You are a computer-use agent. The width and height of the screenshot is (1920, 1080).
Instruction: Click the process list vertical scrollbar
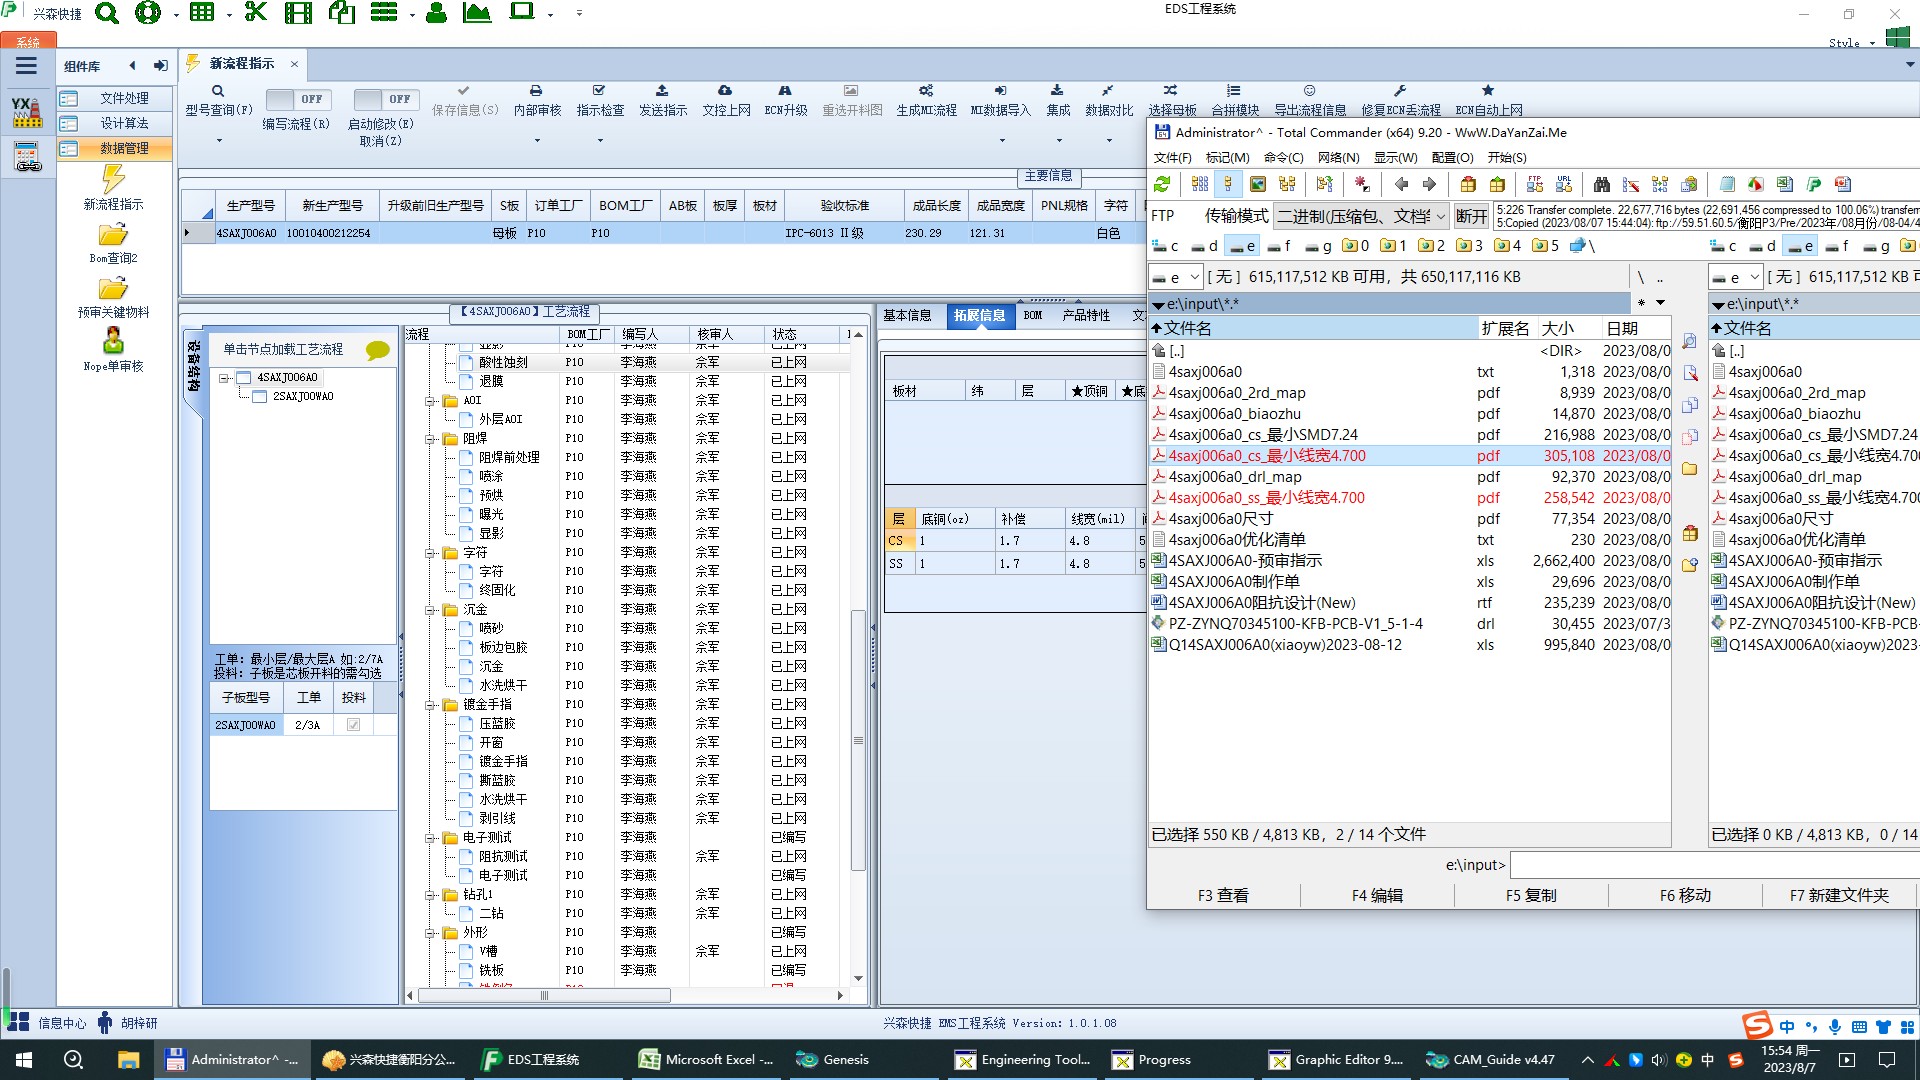858,740
